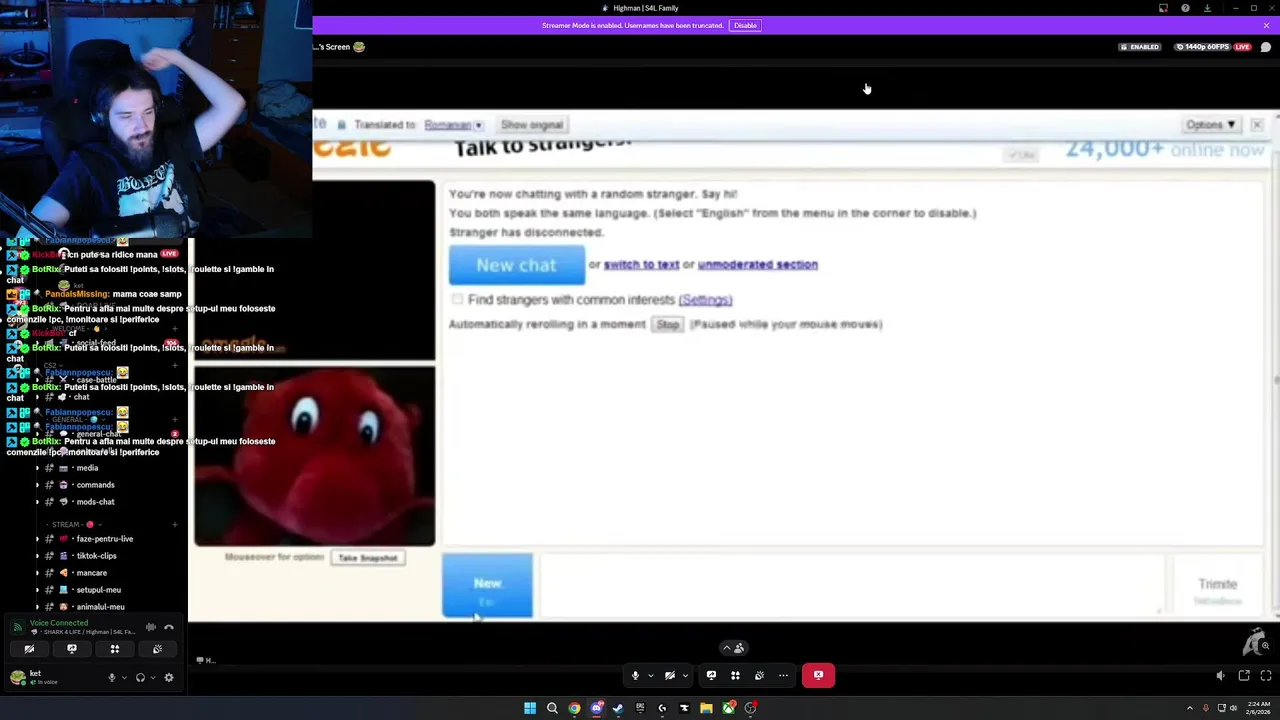
Task: Open more options ellipsis in the call bar
Action: 783,675
